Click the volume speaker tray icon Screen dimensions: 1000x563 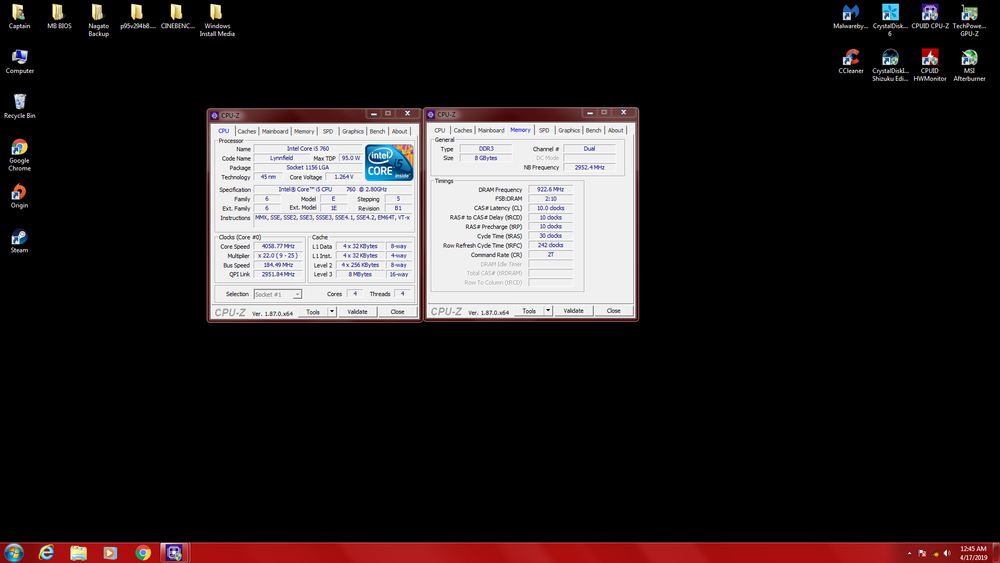(947, 553)
